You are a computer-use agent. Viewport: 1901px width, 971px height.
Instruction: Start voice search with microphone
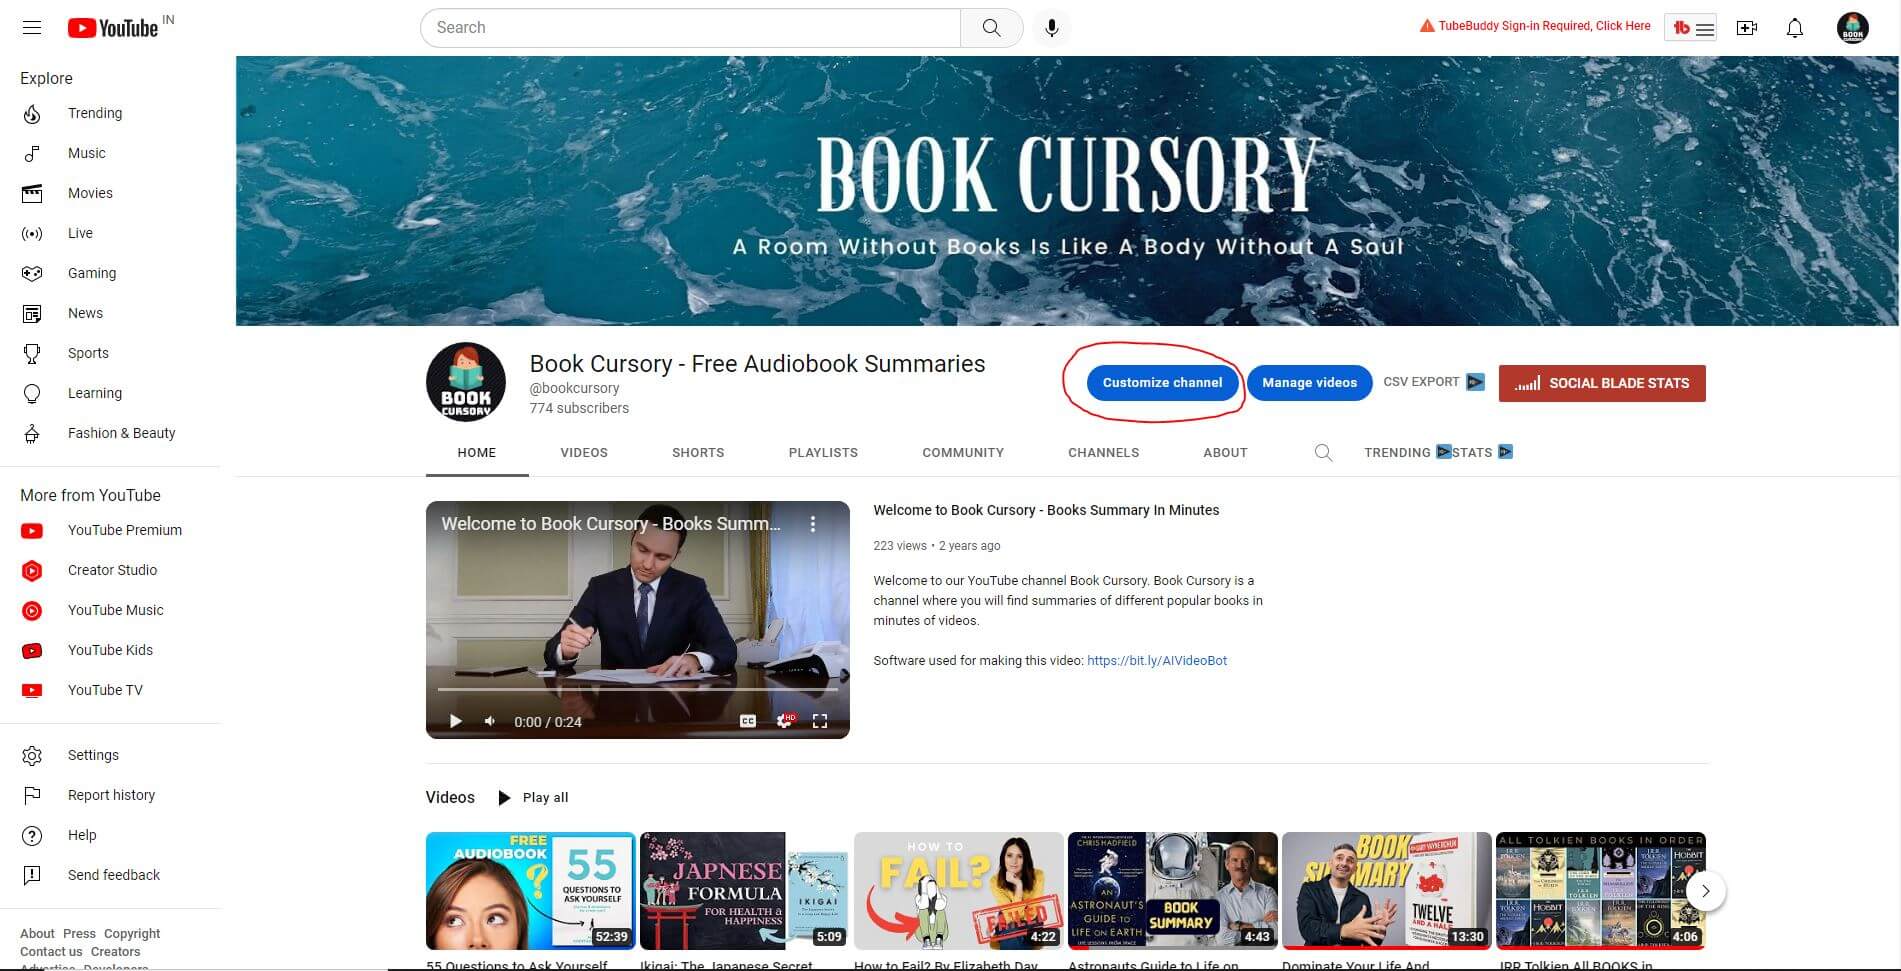click(x=1051, y=28)
